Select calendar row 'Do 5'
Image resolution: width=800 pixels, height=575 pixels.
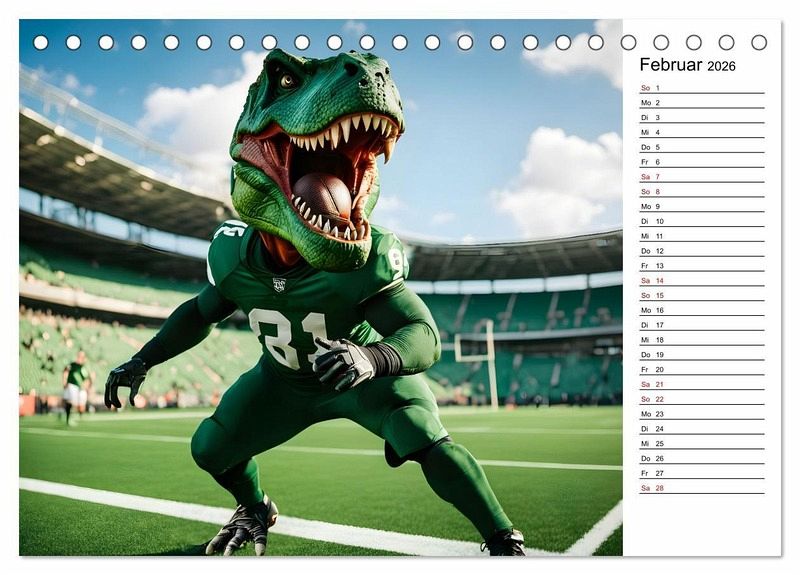(702, 147)
